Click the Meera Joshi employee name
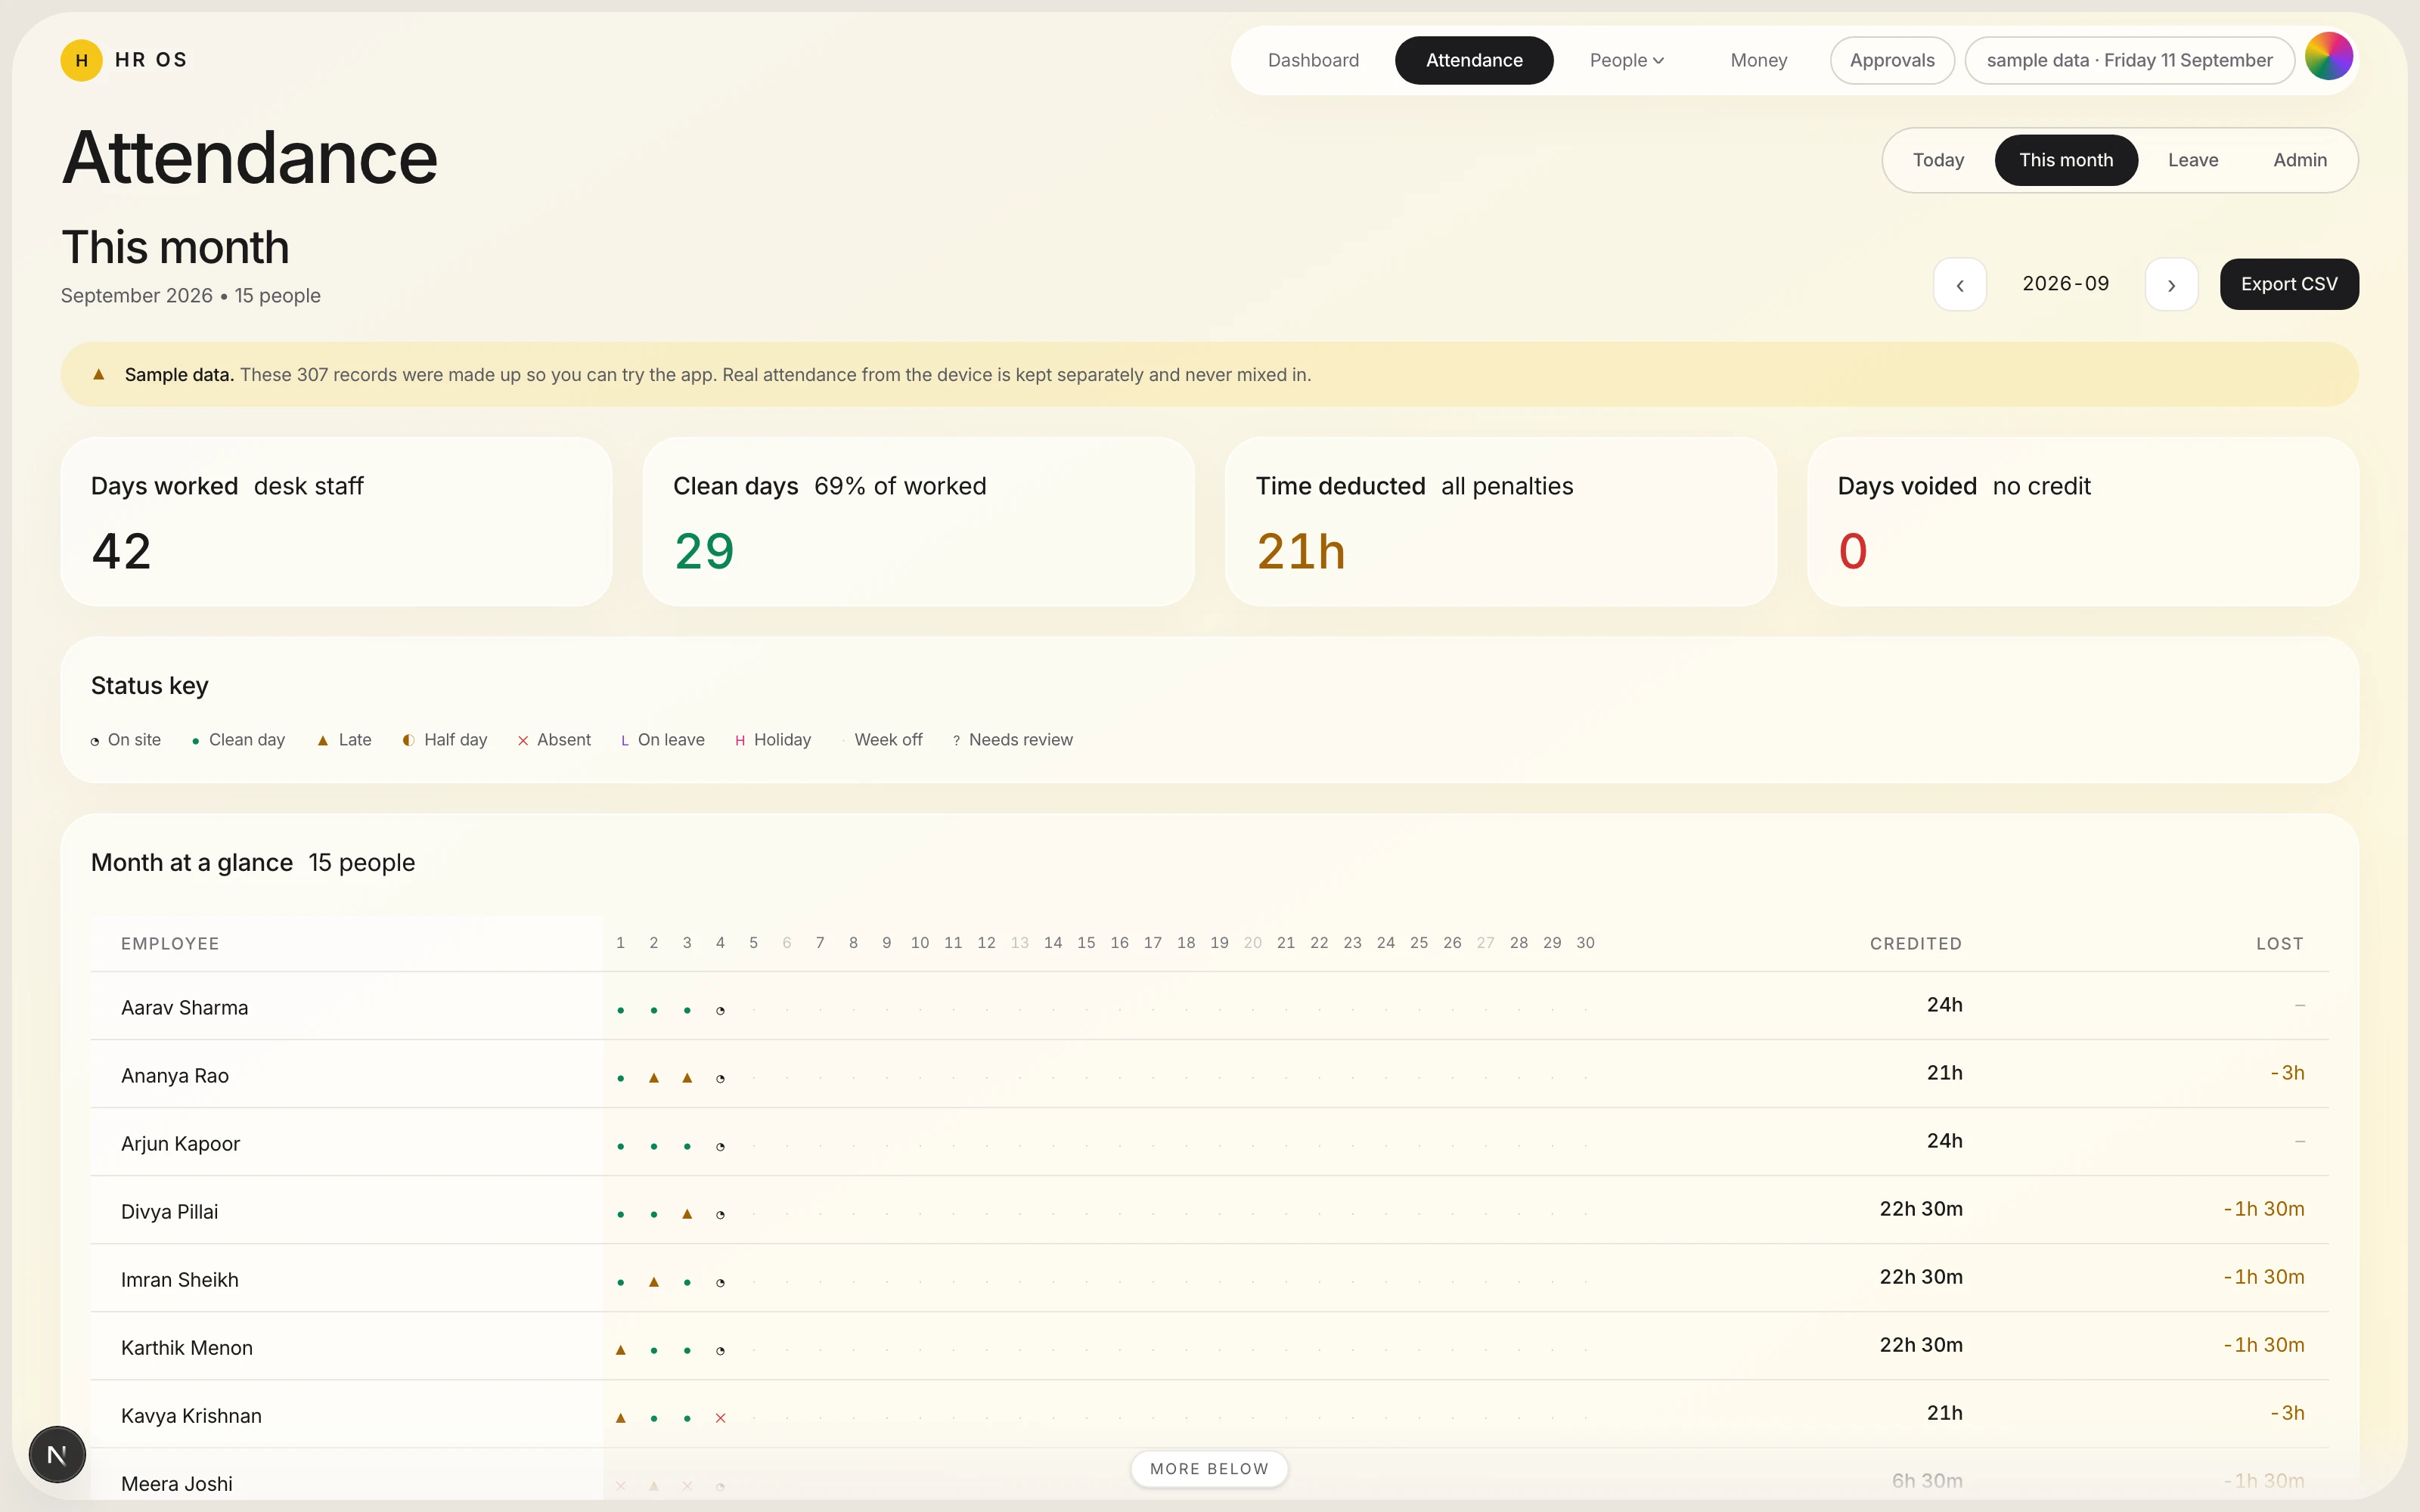The width and height of the screenshot is (2420, 1512). click(177, 1484)
